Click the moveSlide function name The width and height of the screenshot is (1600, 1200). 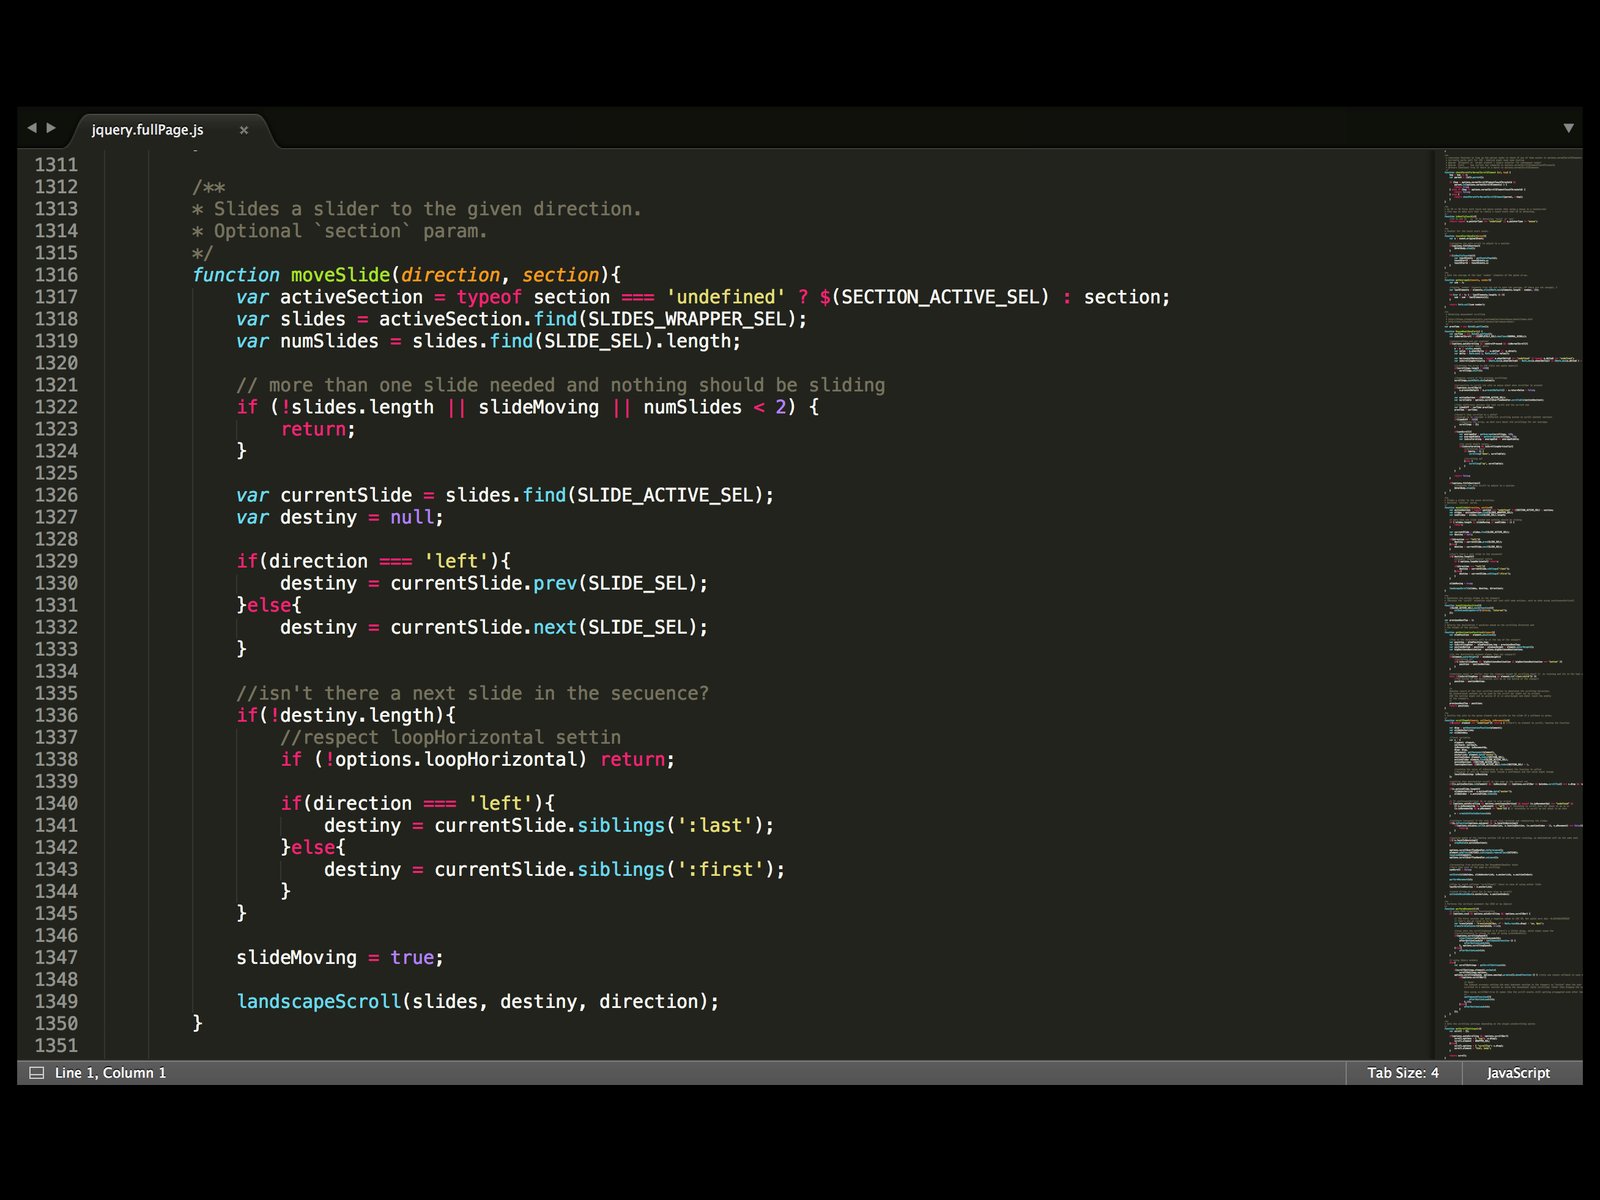(x=340, y=275)
